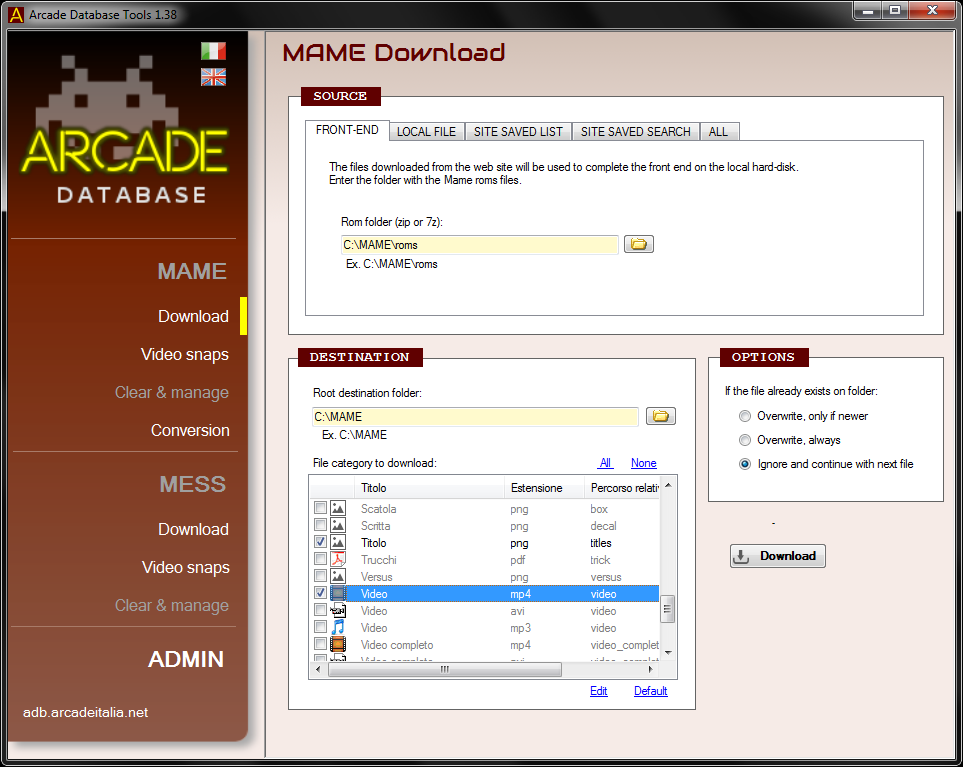Switch language with the Italian flag icon
Screen dimensions: 963x767
pos(213,51)
